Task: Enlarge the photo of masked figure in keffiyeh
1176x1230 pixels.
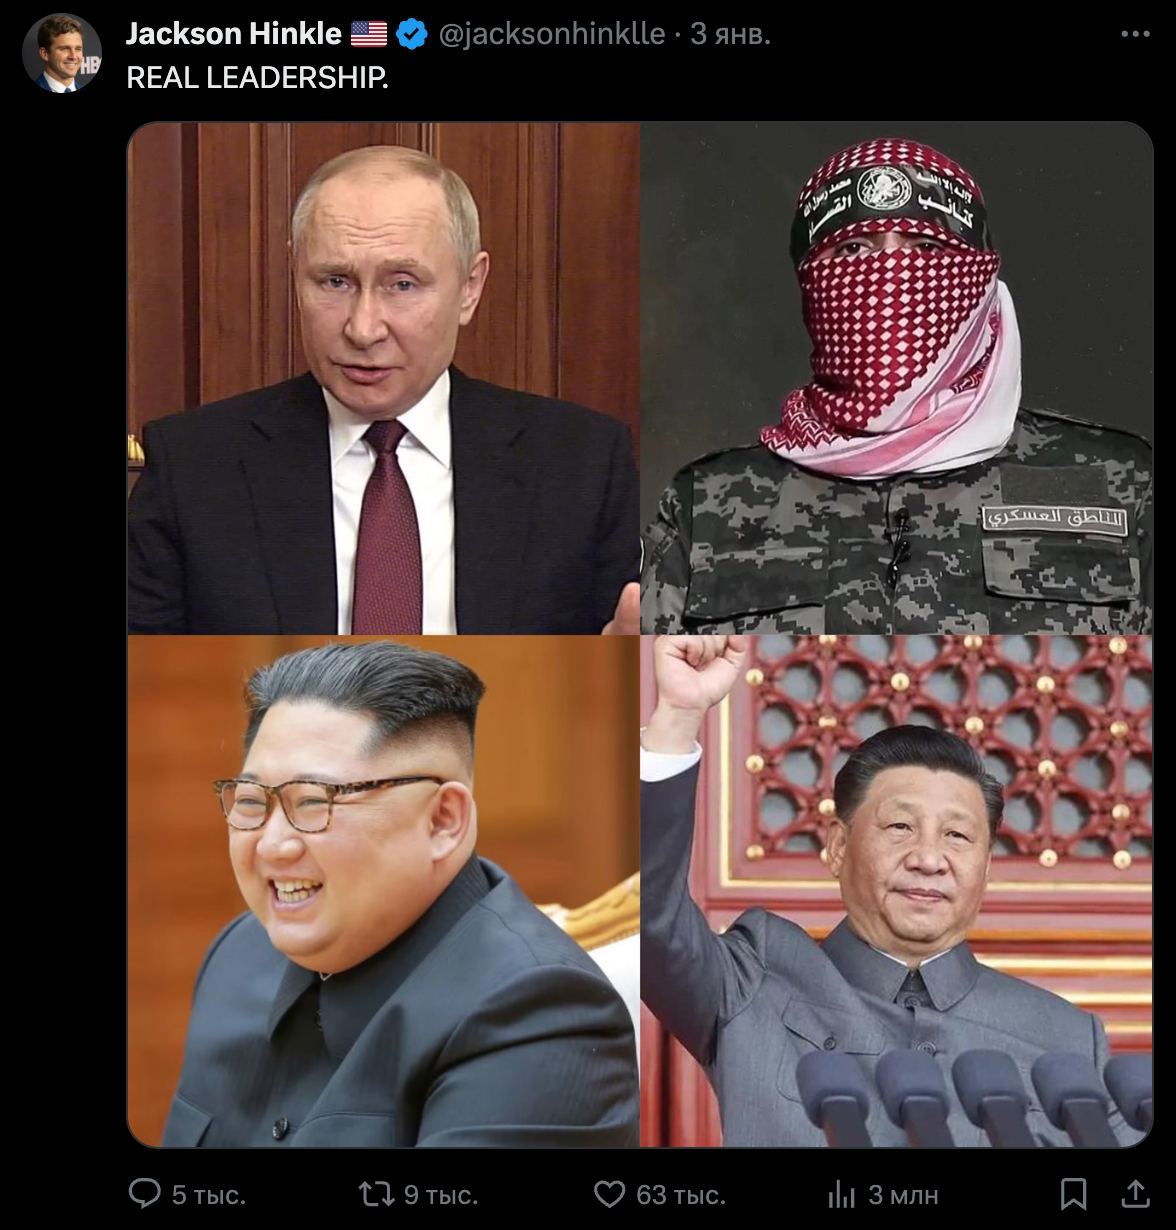Action: point(897,378)
